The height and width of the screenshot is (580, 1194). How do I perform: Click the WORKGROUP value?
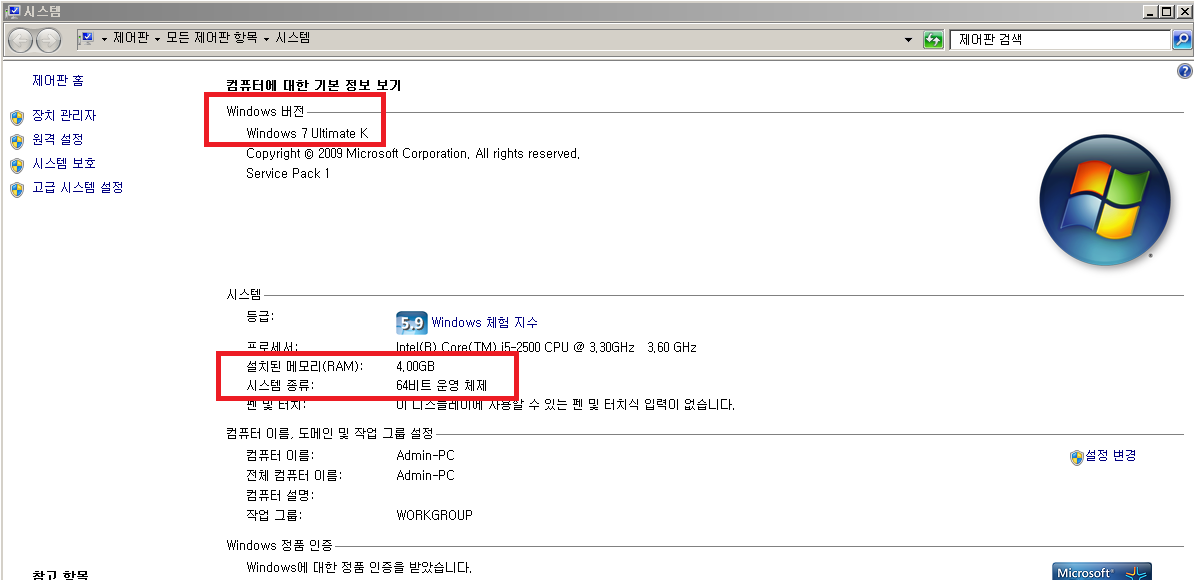tap(435, 515)
